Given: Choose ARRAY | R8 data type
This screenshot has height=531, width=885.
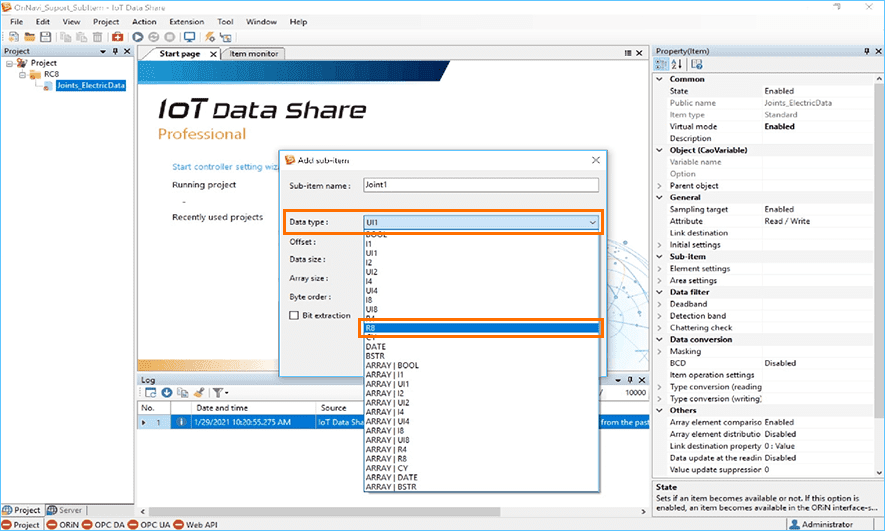Looking at the screenshot, I should (x=481, y=459).
